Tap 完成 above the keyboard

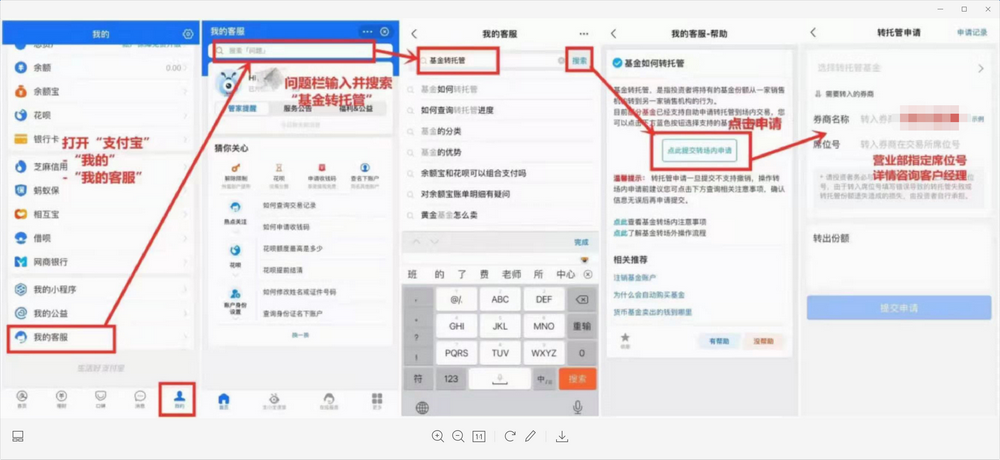point(581,242)
